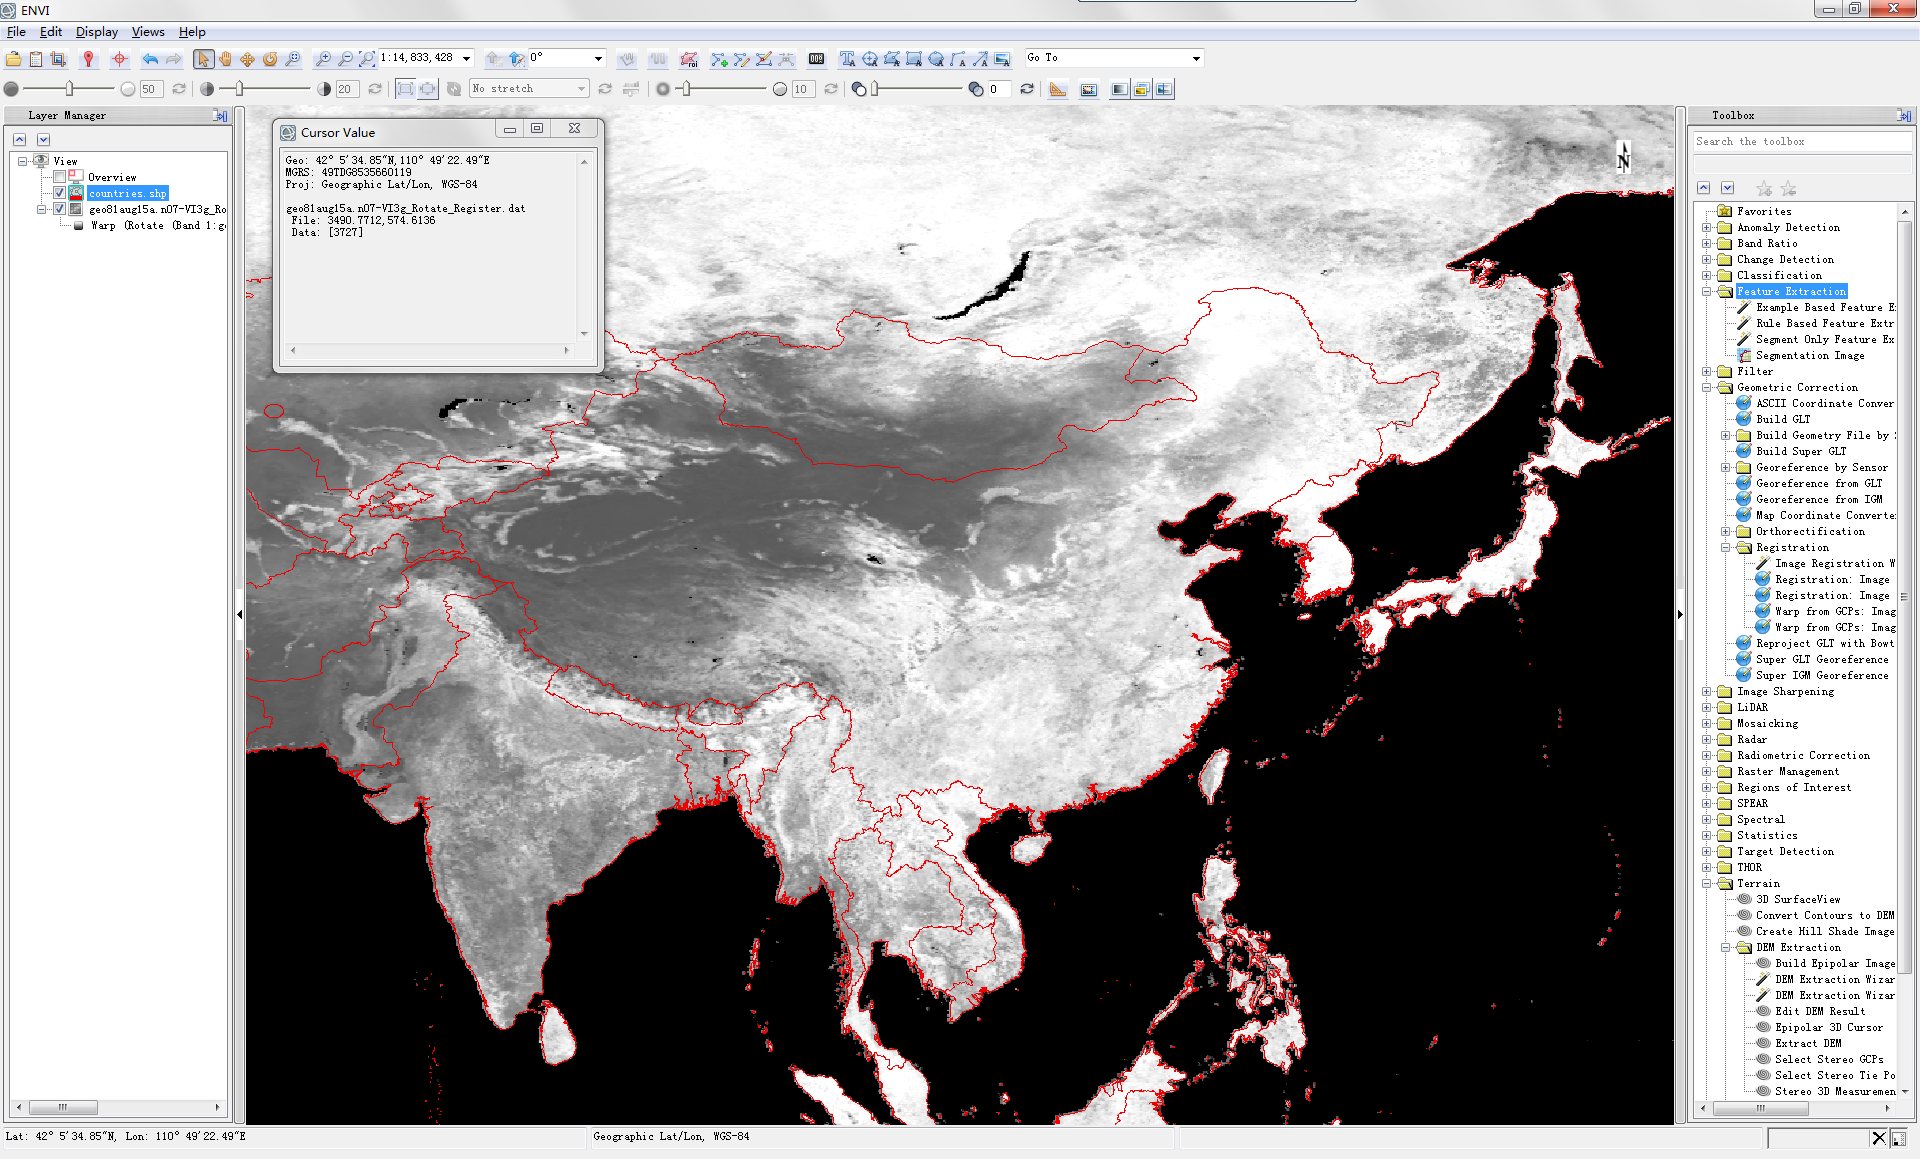Image resolution: width=1920 pixels, height=1159 pixels.
Task: Select the Text annotation tool
Action: coord(847,59)
